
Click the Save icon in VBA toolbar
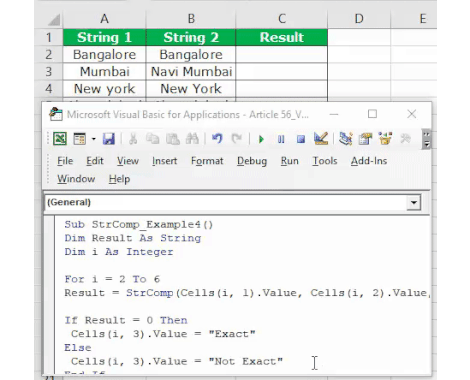(109, 139)
